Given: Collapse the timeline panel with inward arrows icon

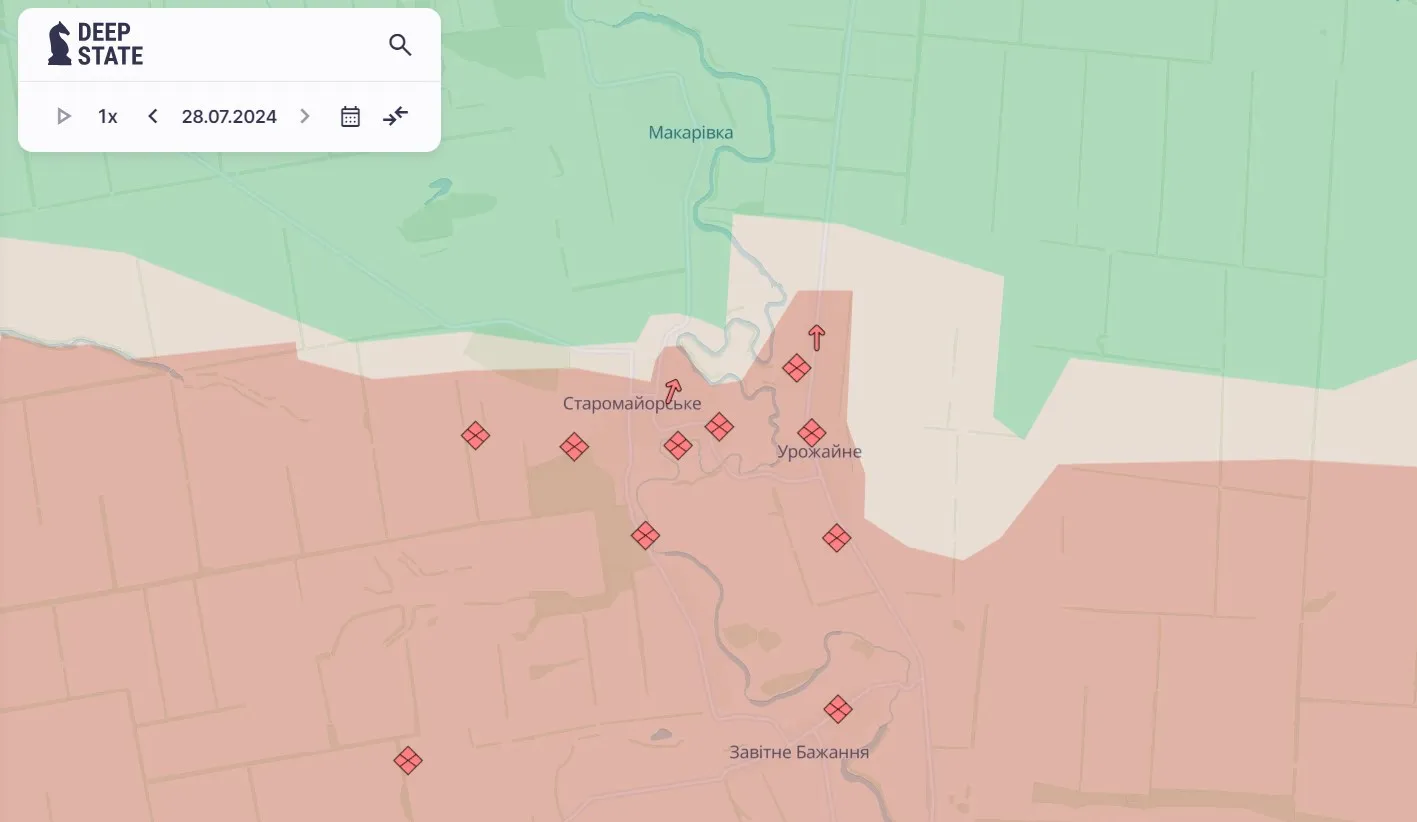Looking at the screenshot, I should 396,117.
